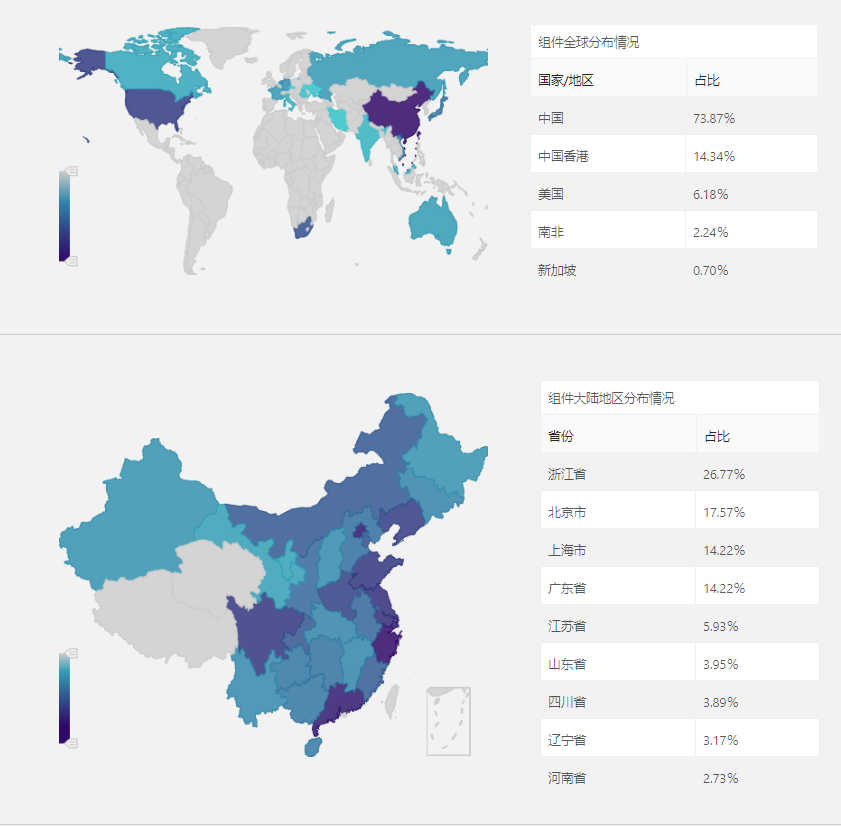Click the 浙江省 row label
The height and width of the screenshot is (826, 841).
(x=567, y=474)
